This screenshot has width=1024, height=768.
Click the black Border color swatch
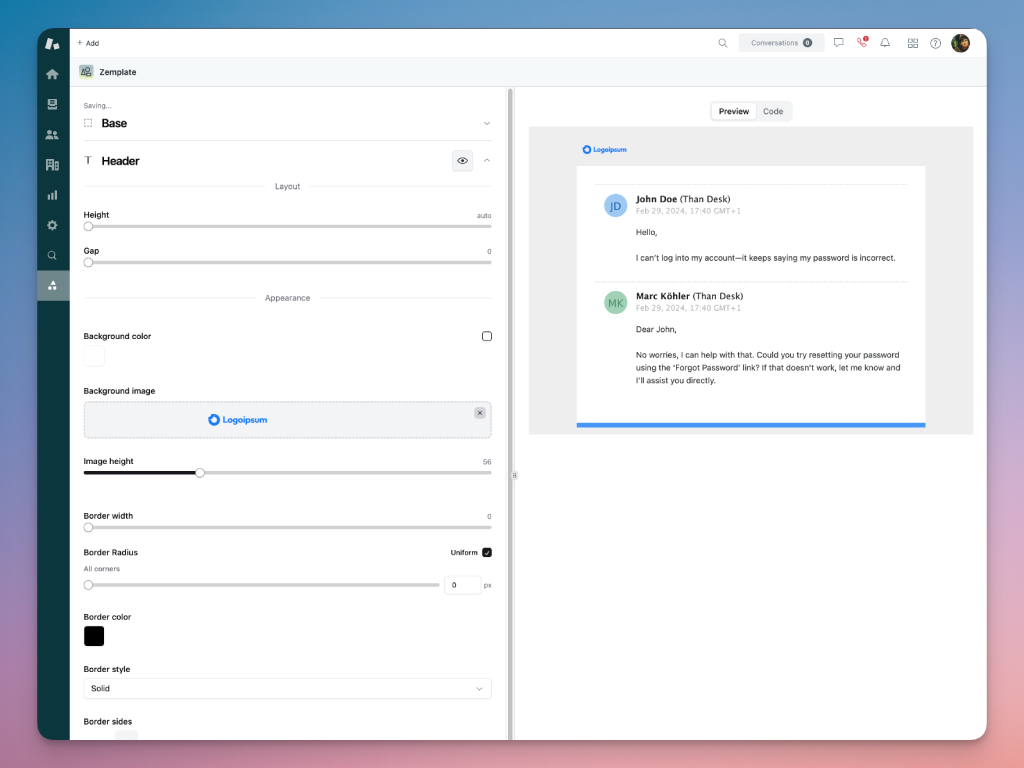pos(94,636)
